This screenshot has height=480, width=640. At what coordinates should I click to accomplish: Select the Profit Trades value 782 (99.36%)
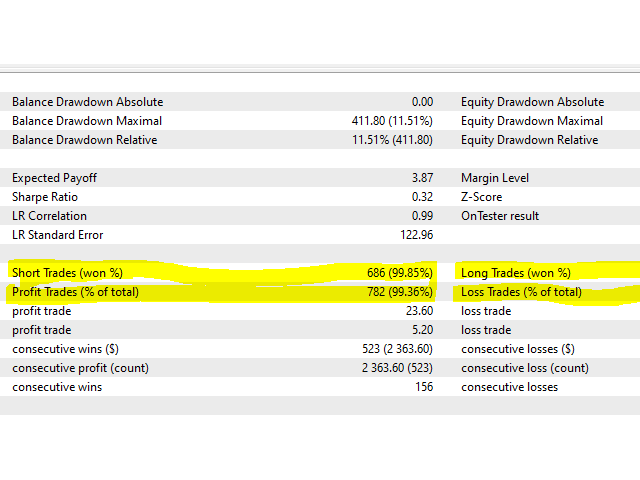pyautogui.click(x=400, y=292)
